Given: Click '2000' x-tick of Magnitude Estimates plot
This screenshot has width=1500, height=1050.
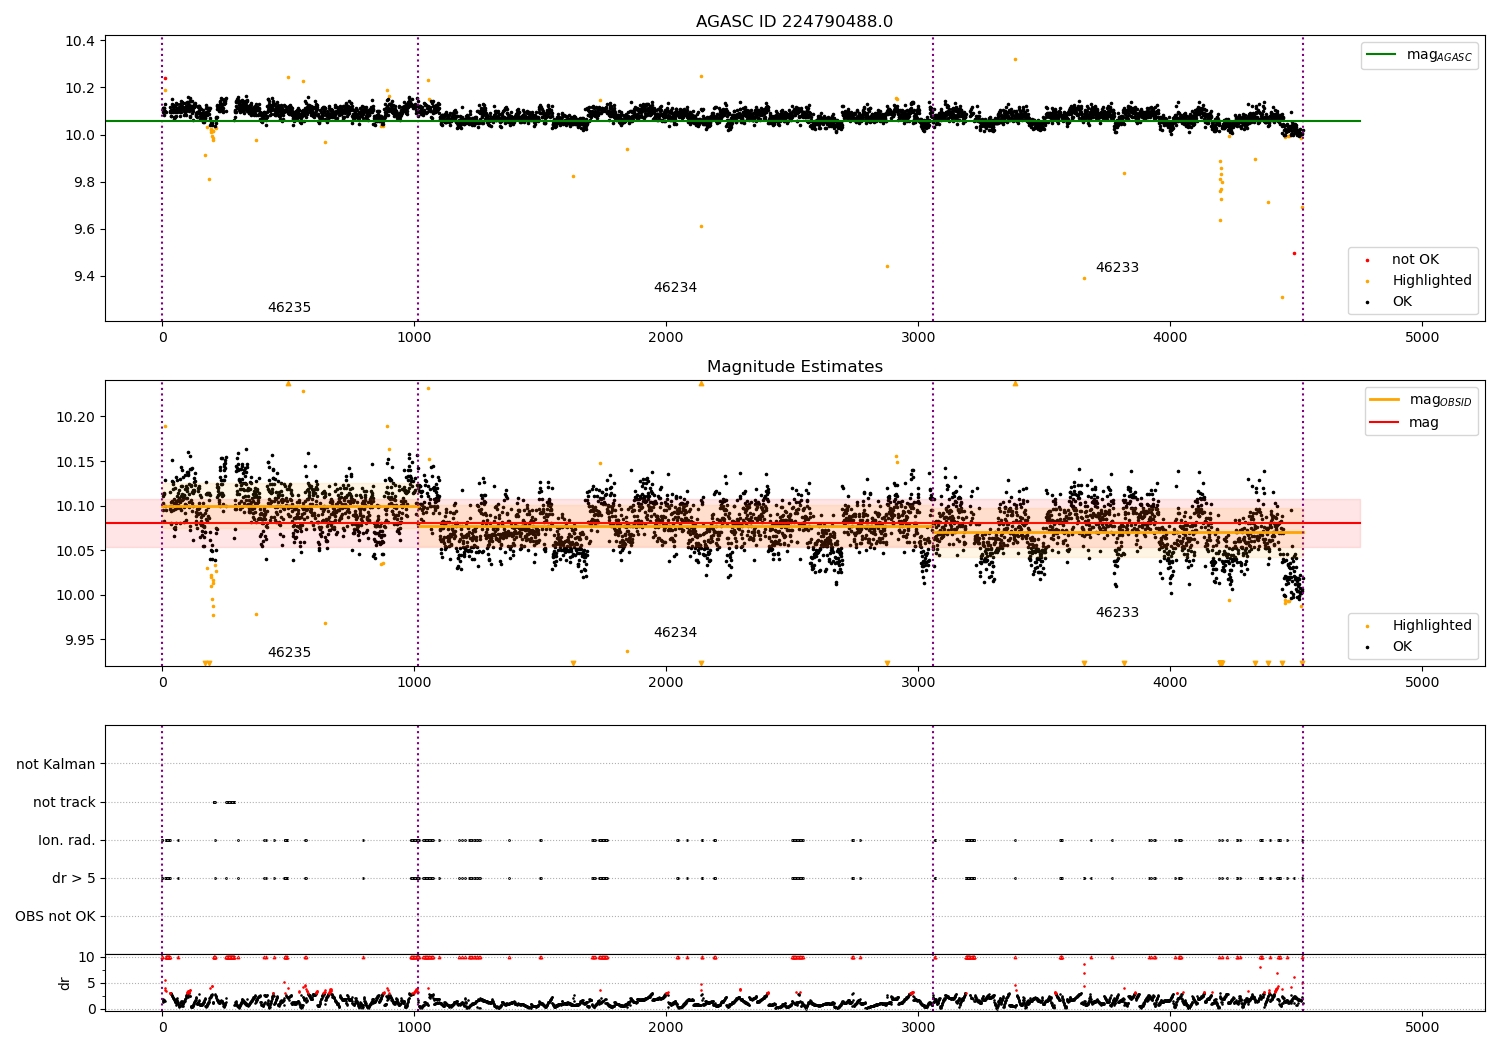Looking at the screenshot, I should click(666, 683).
